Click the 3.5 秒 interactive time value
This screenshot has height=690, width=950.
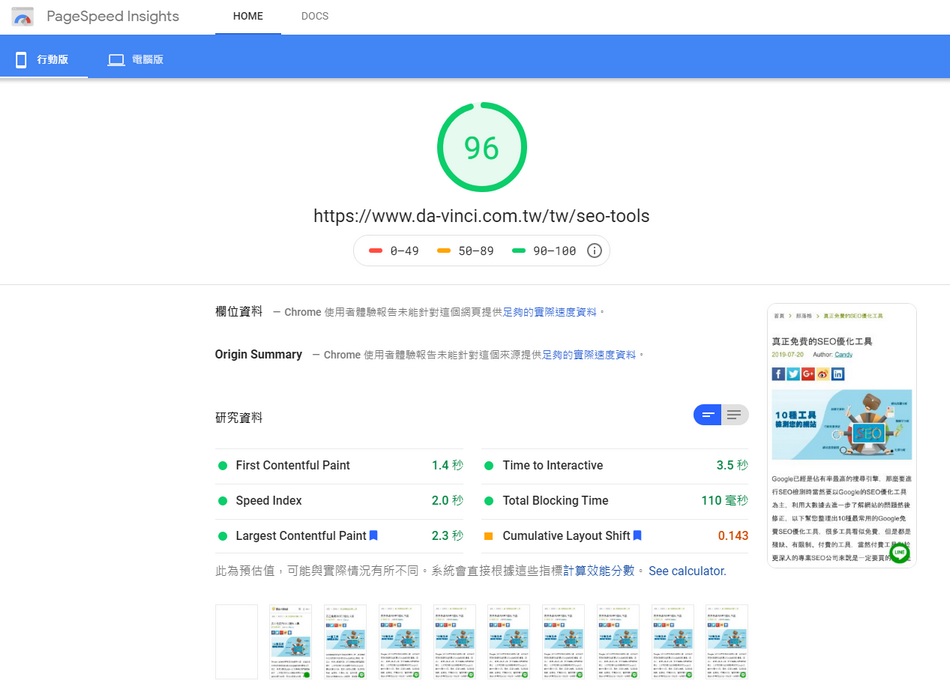732,465
